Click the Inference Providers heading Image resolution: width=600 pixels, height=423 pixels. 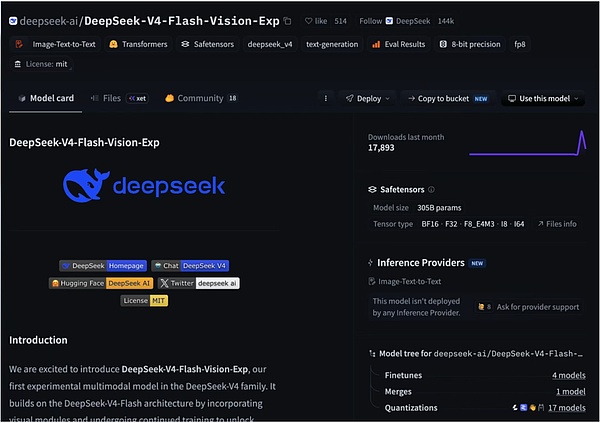pyautogui.click(x=421, y=263)
